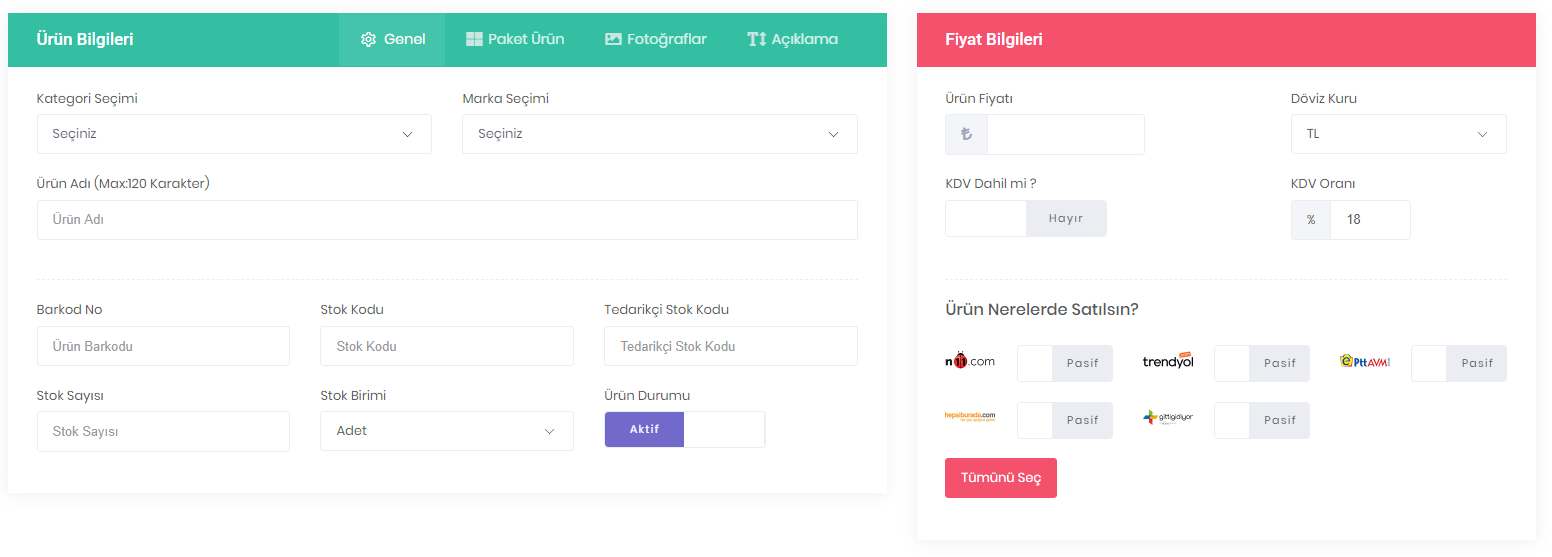Go to the Açıklama tab
This screenshot has width=1552, height=557.
(x=792, y=40)
